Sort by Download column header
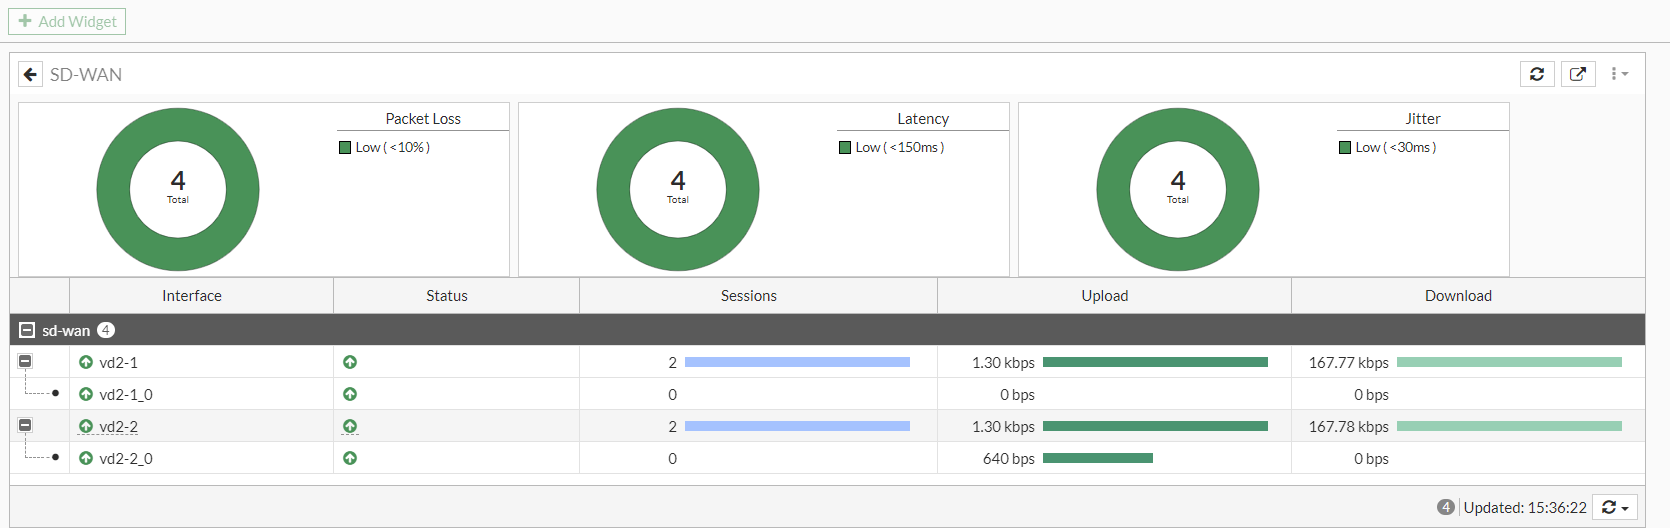 click(1468, 296)
